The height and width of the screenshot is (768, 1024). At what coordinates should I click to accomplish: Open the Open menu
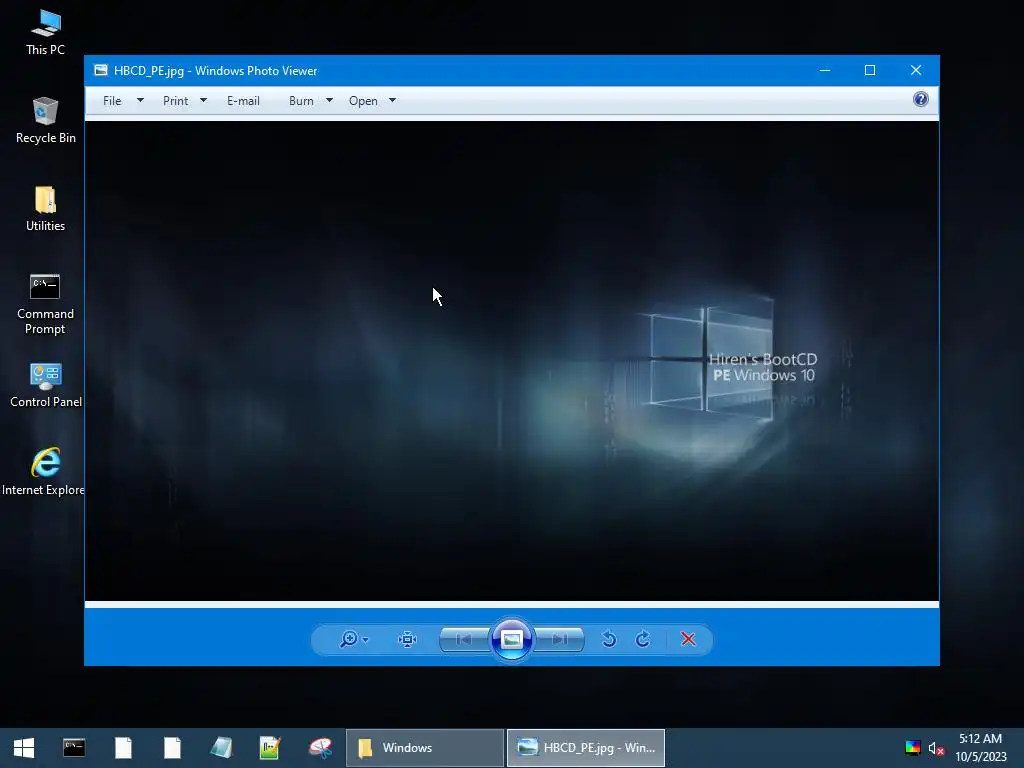363,101
